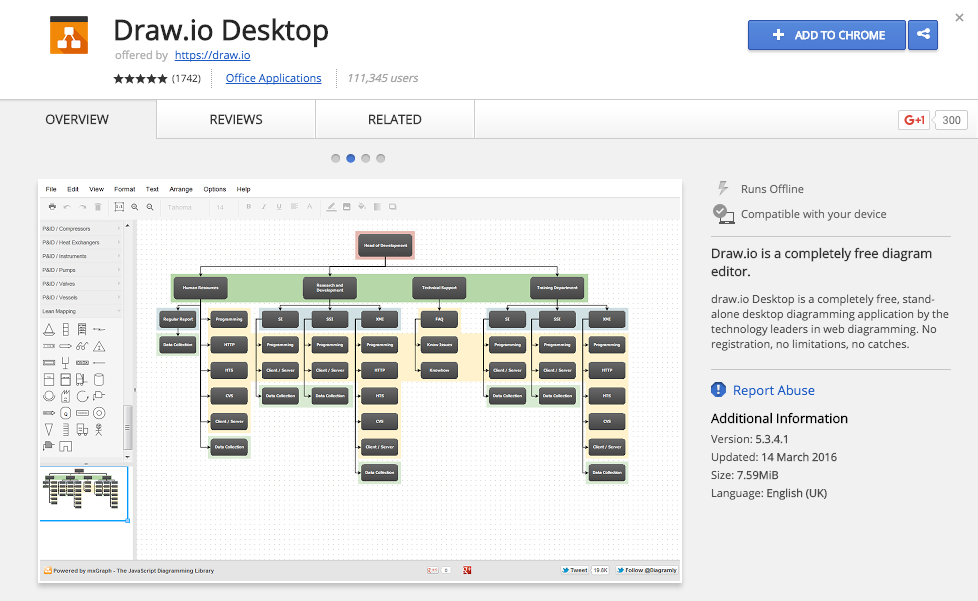Open the Related tab

tap(394, 120)
